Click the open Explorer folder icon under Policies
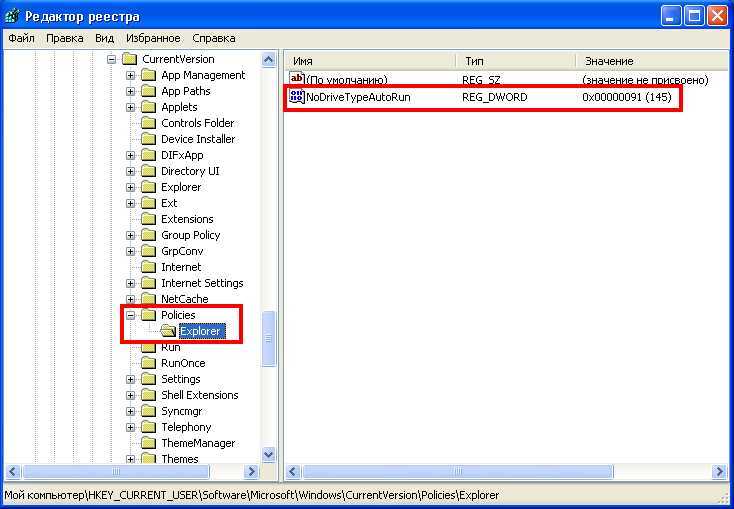The height and width of the screenshot is (509, 734). (x=168, y=331)
